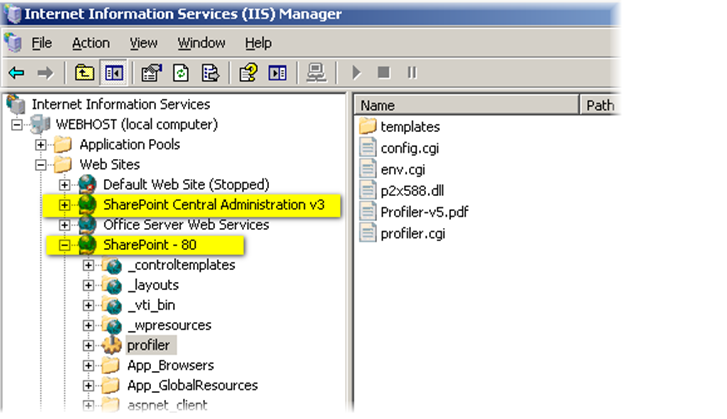727x419 pixels.
Task: Pause the item with the pause button
Action: 412,73
